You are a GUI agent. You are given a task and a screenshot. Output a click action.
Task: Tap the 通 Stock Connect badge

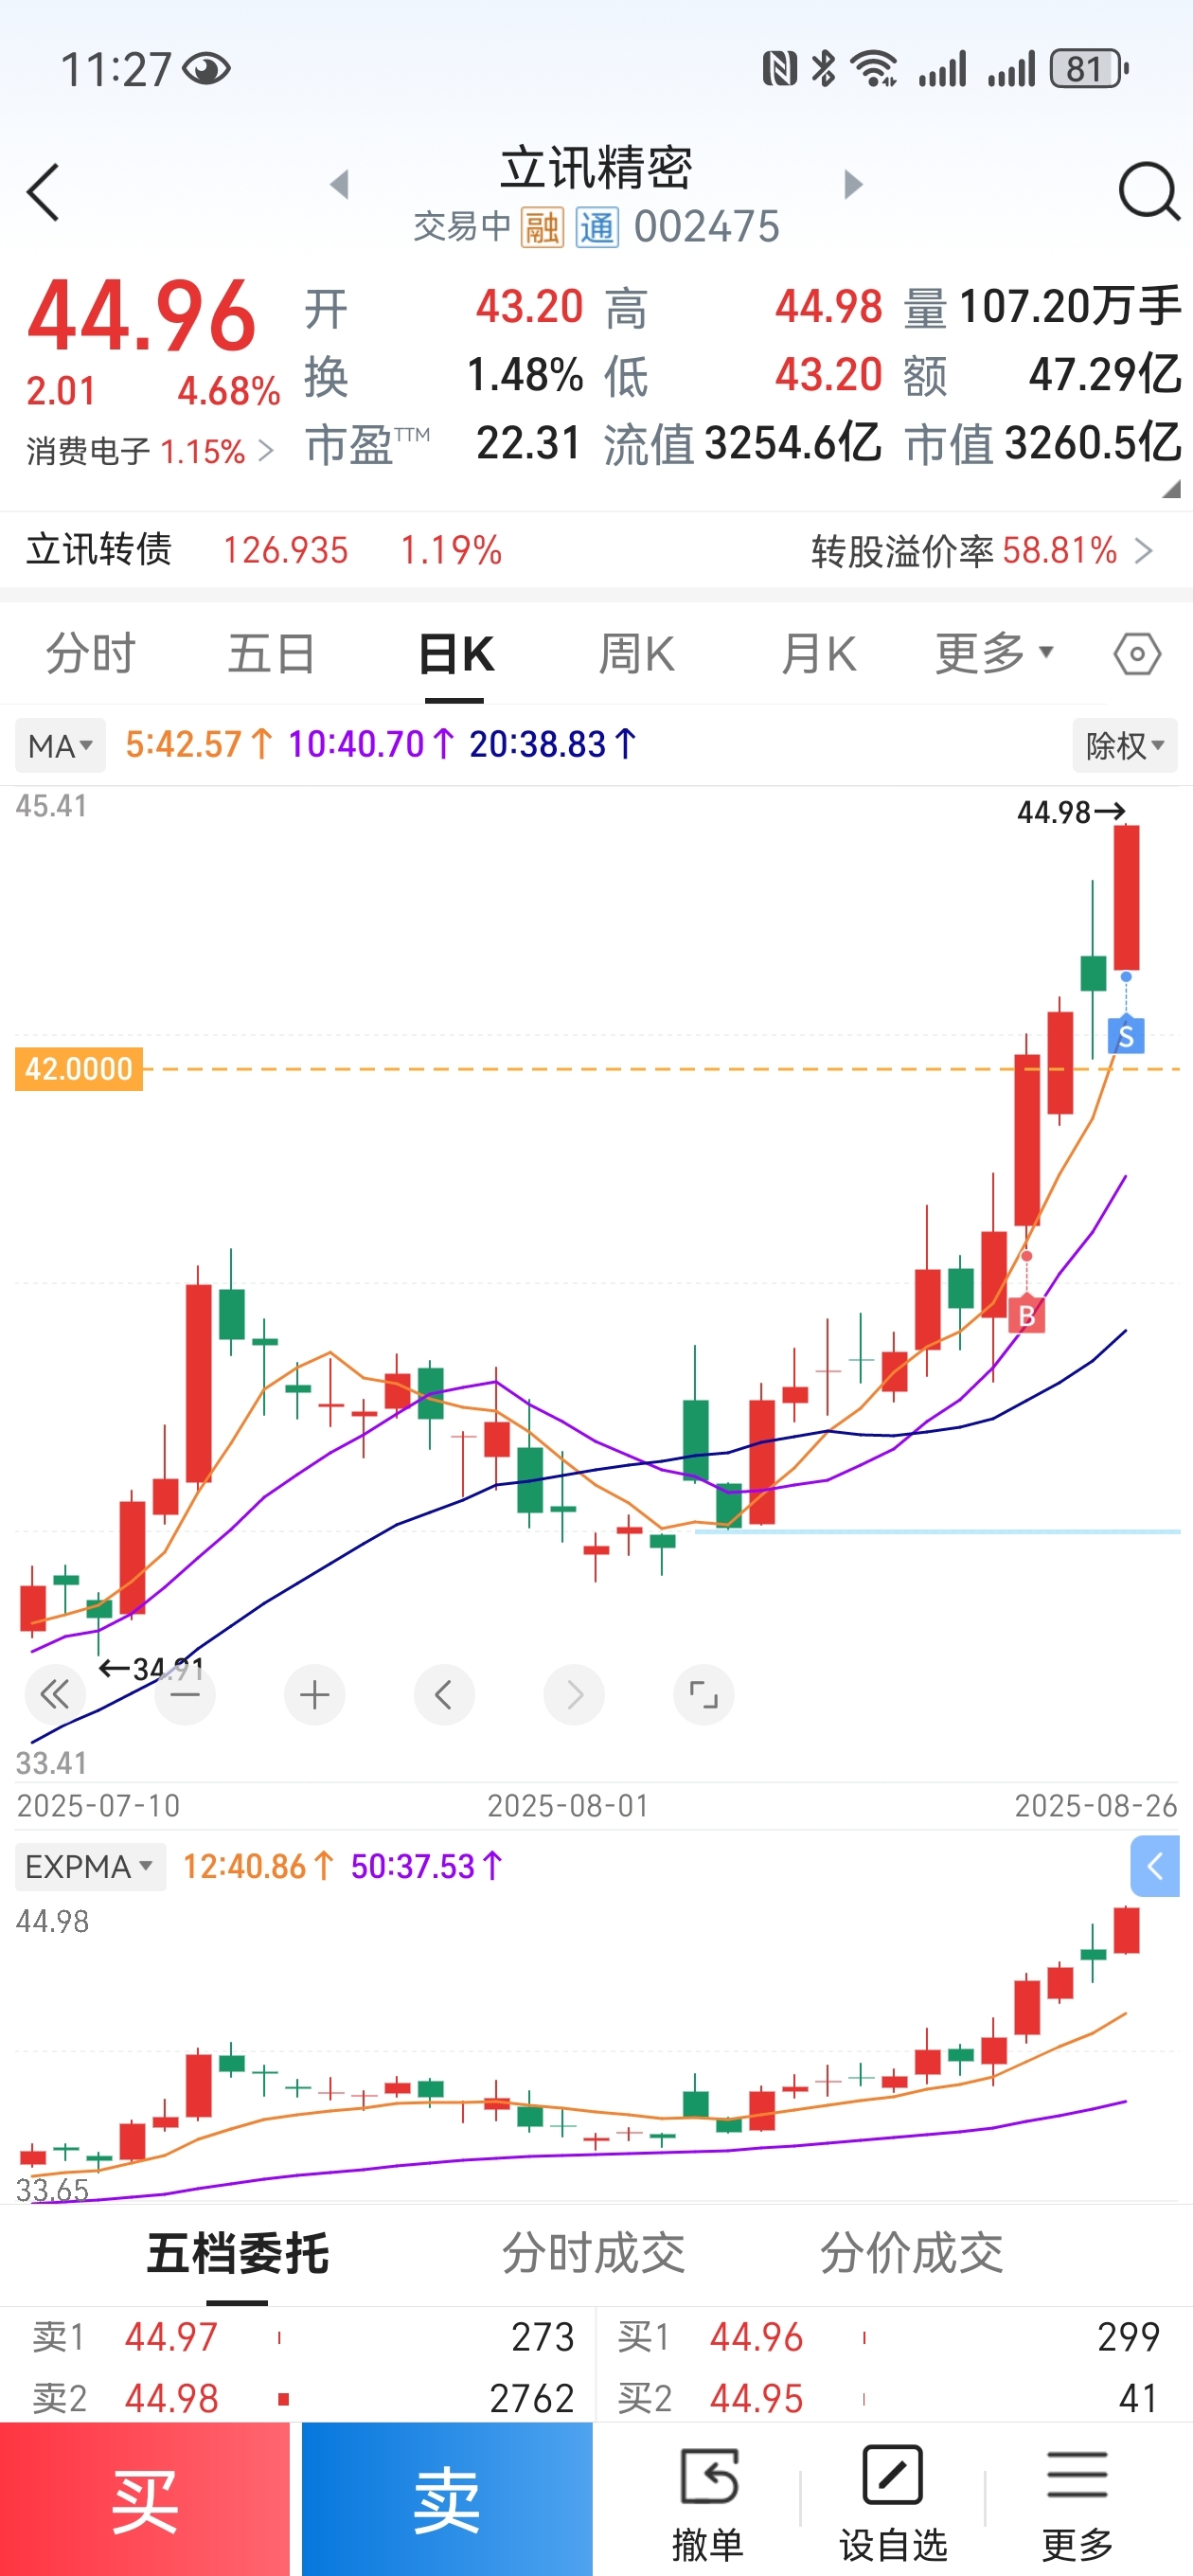tap(597, 227)
